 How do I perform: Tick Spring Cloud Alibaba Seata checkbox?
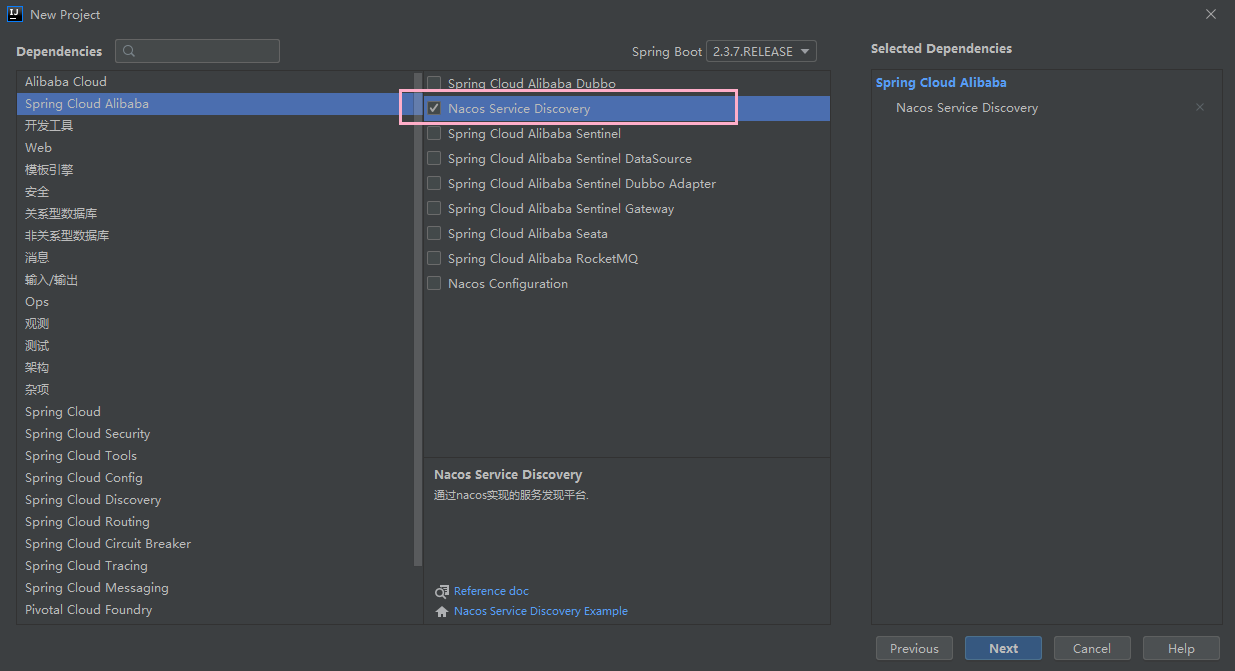click(x=434, y=233)
